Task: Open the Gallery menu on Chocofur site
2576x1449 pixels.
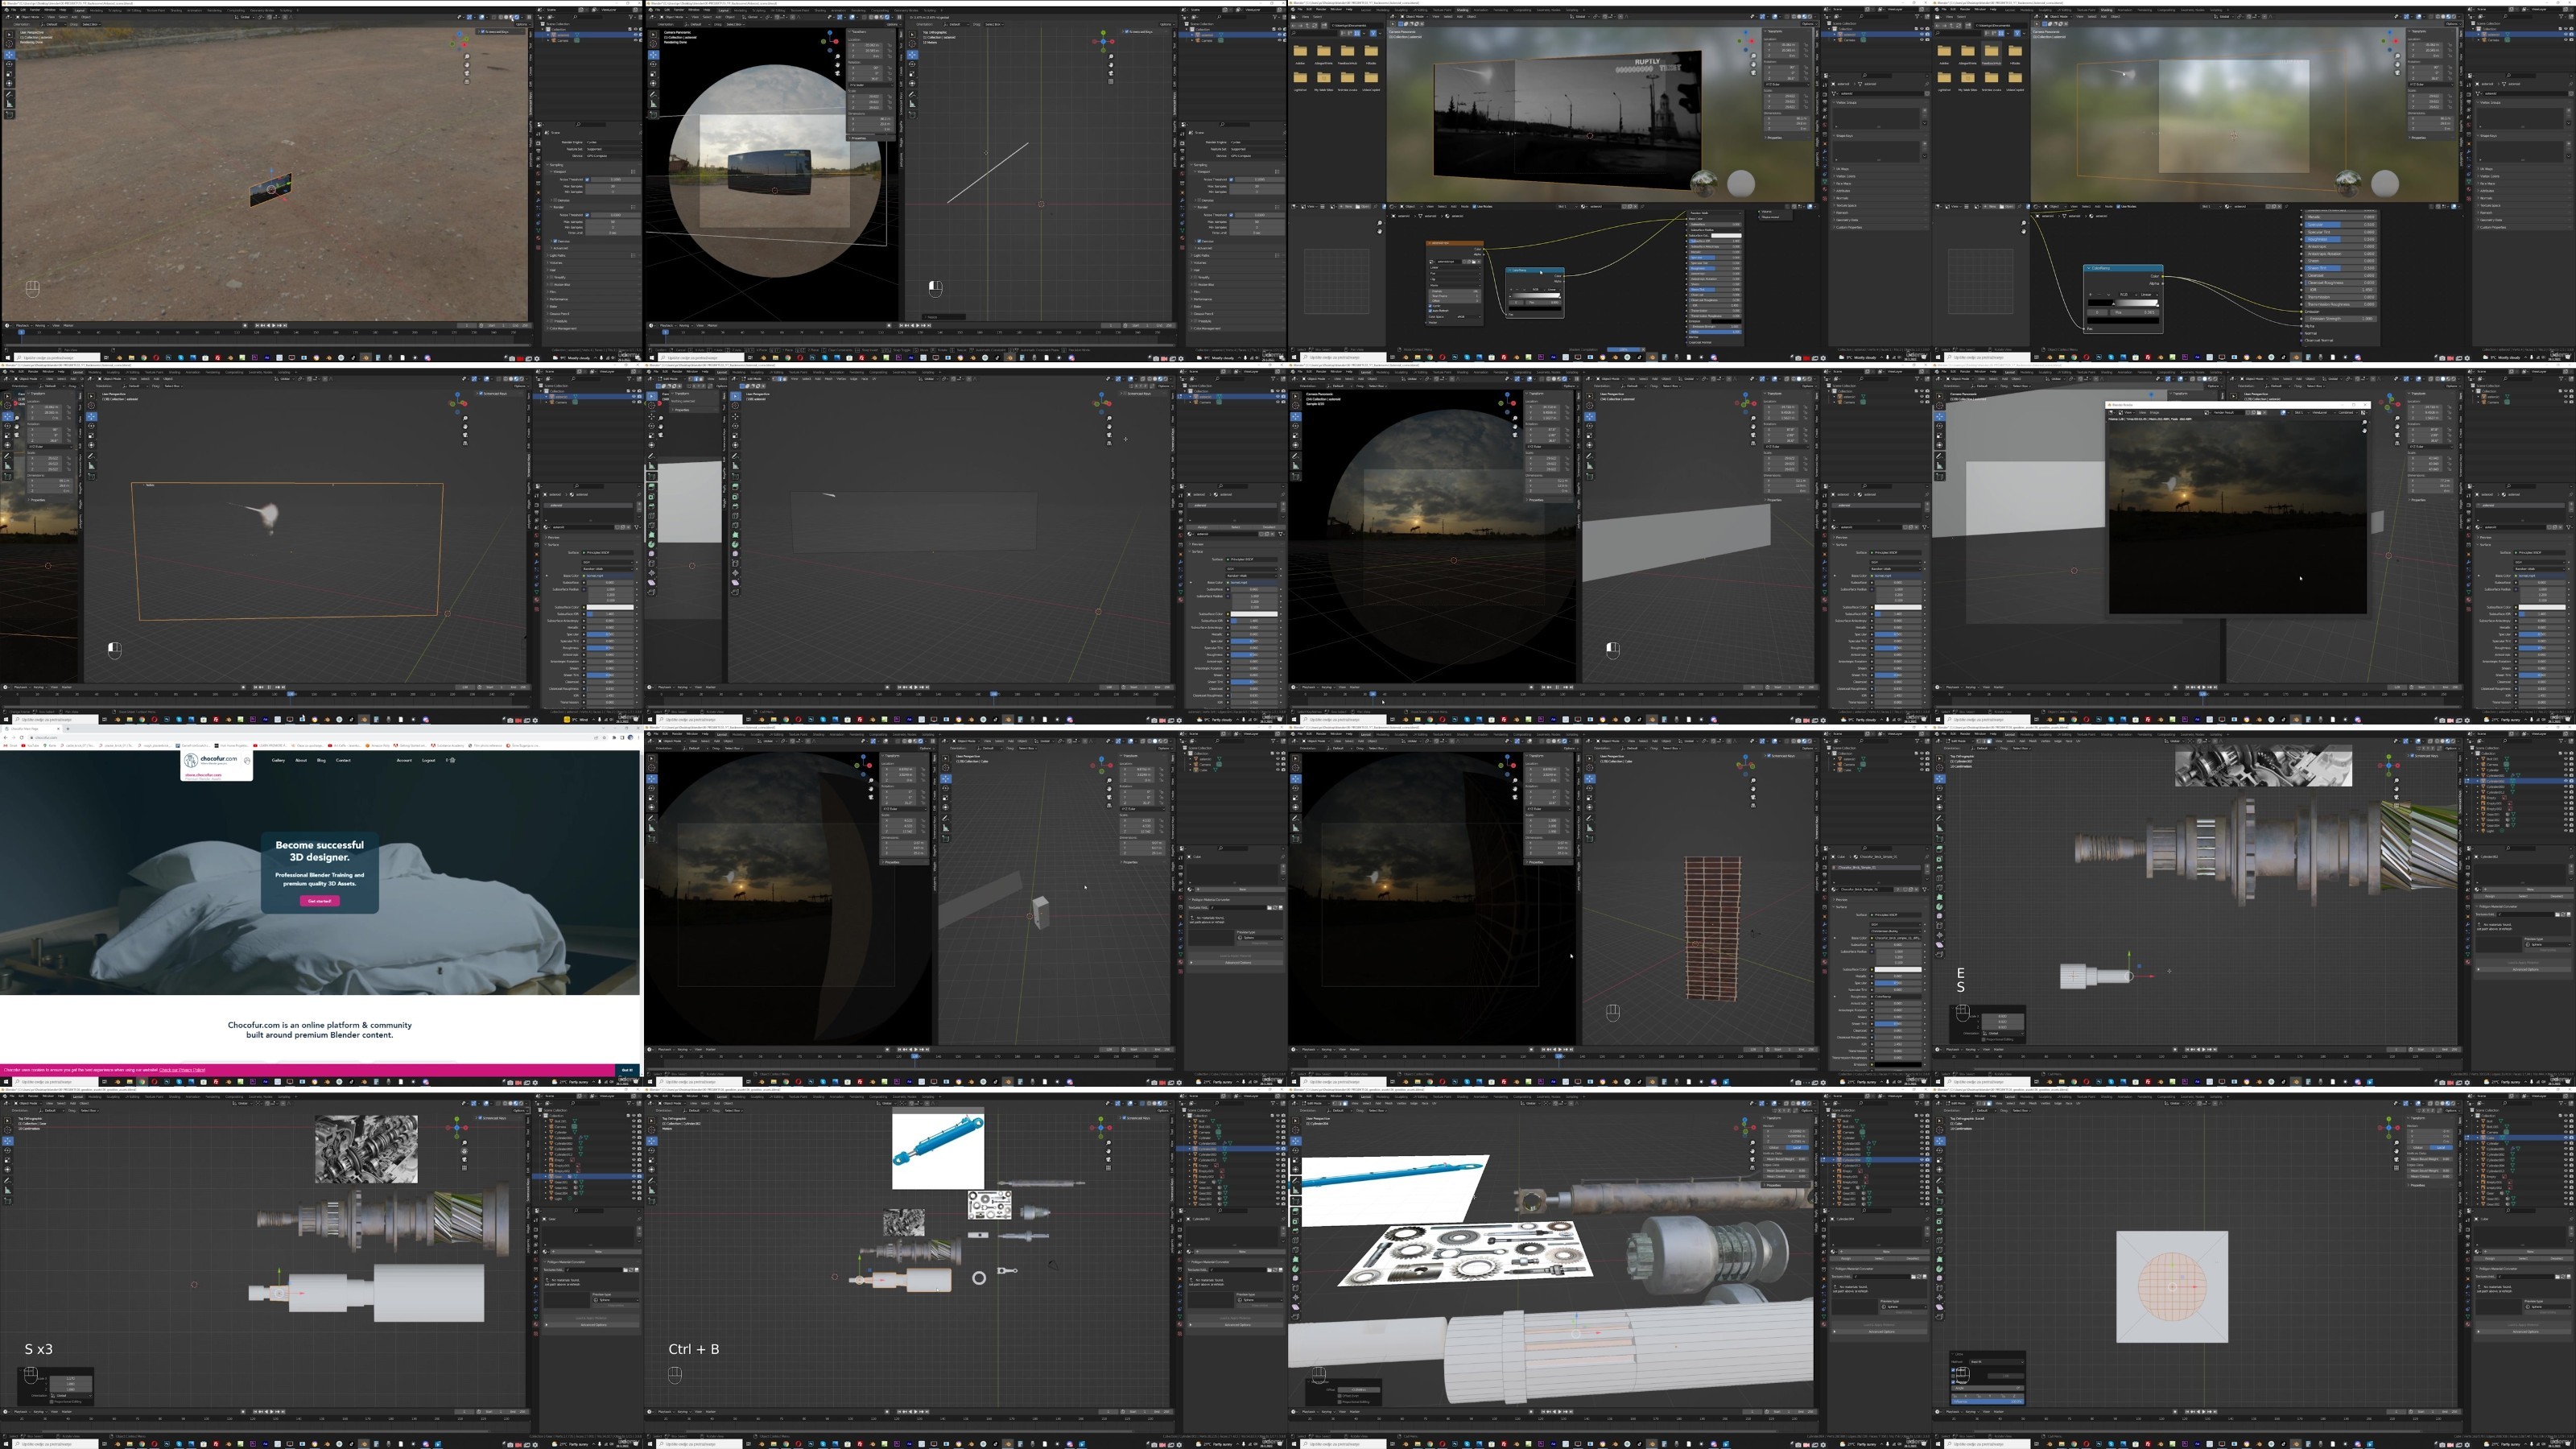Action: 279,760
